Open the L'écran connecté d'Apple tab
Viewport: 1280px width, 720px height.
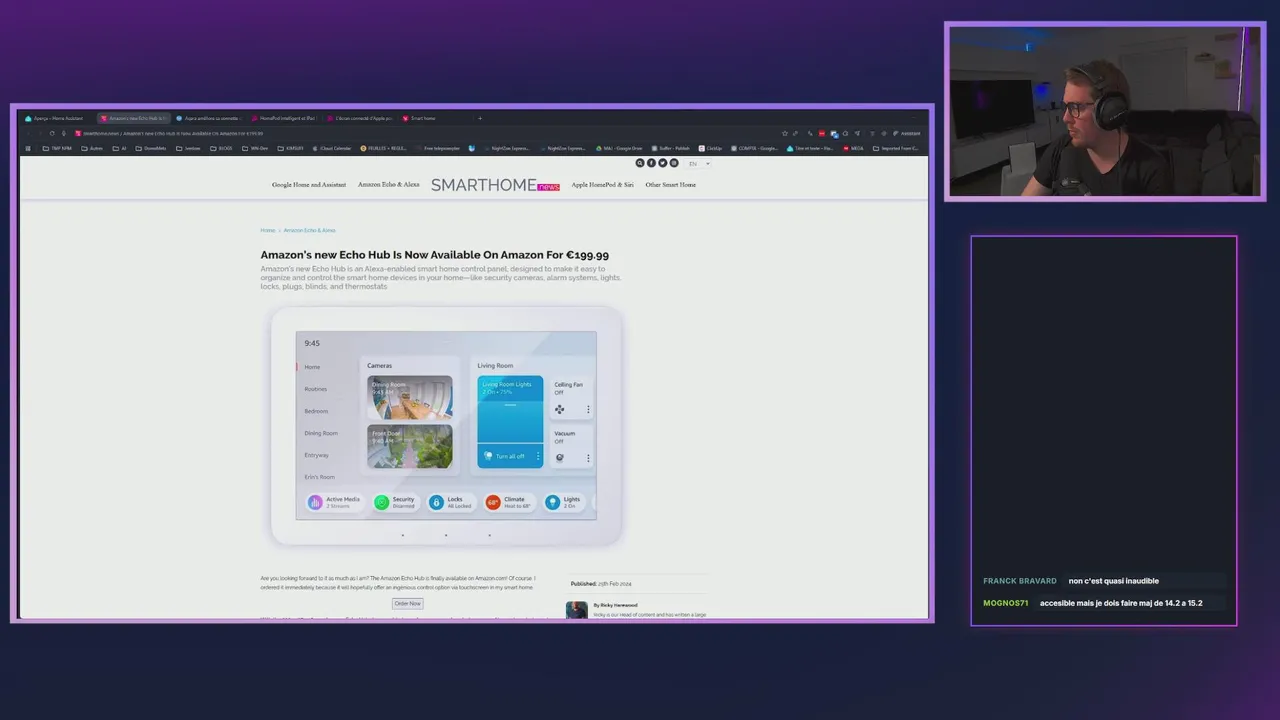click(361, 118)
